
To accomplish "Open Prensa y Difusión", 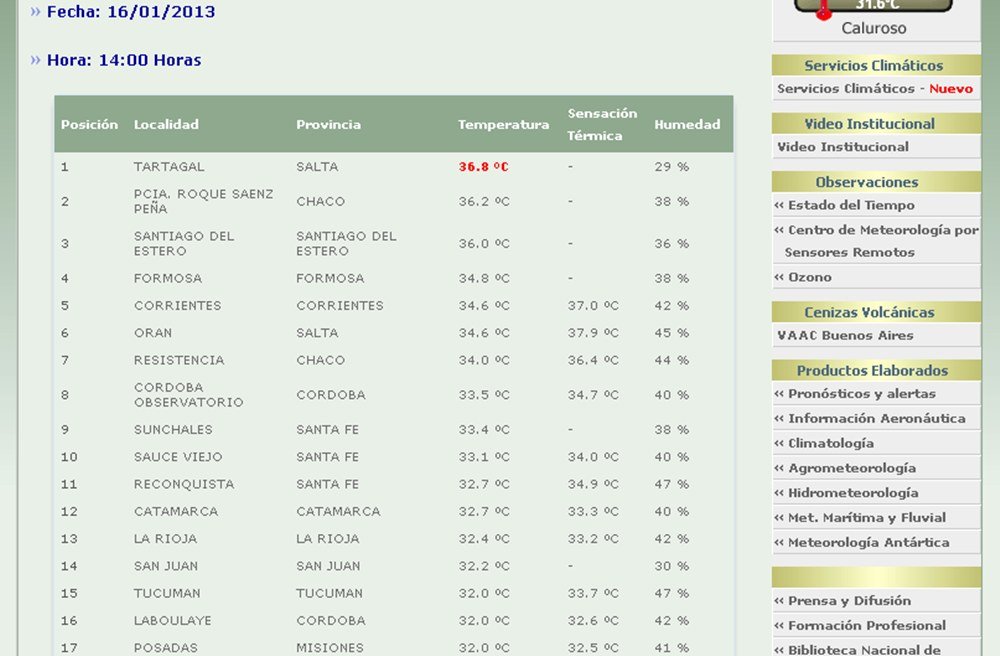I will [x=849, y=601].
